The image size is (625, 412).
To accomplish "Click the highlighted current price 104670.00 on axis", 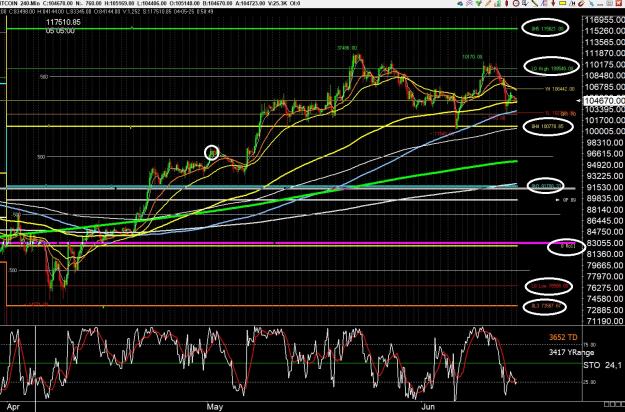I will pos(604,101).
